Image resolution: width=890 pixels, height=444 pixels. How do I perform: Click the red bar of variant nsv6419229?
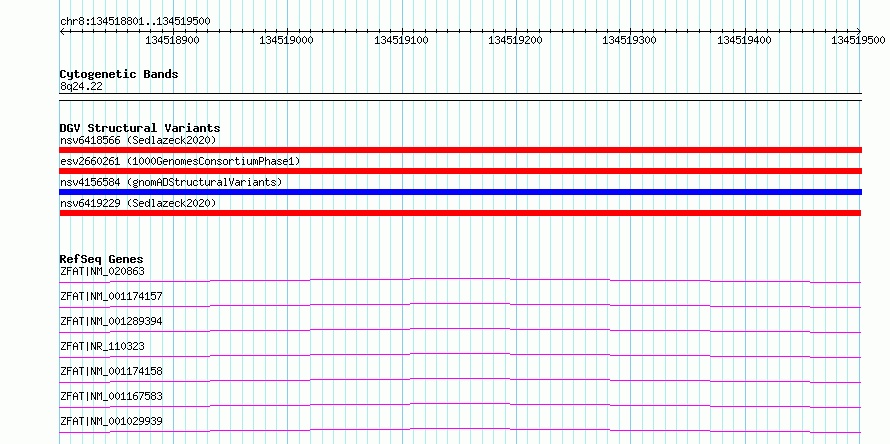click(x=461, y=213)
